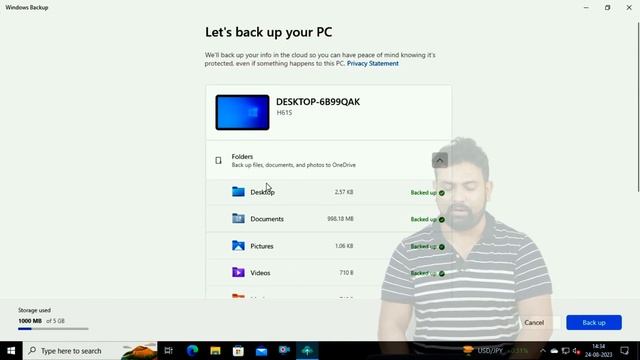This screenshot has width=640, height=360.
Task: Select the Documents folder name
Action: [x=267, y=219]
